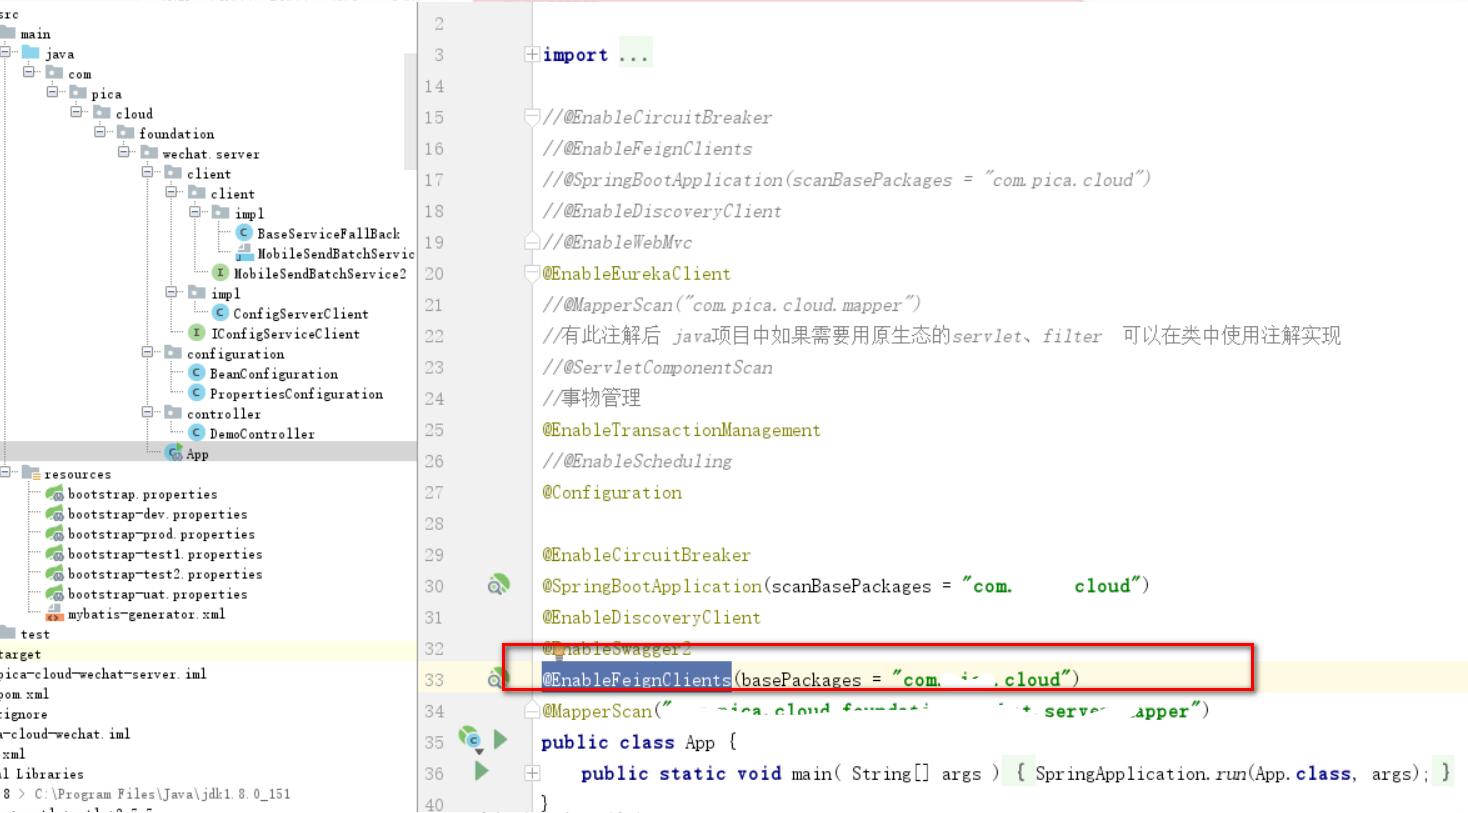Select the MobileSendBatchService2 interface icon
This screenshot has height=813, width=1468.
[221, 273]
